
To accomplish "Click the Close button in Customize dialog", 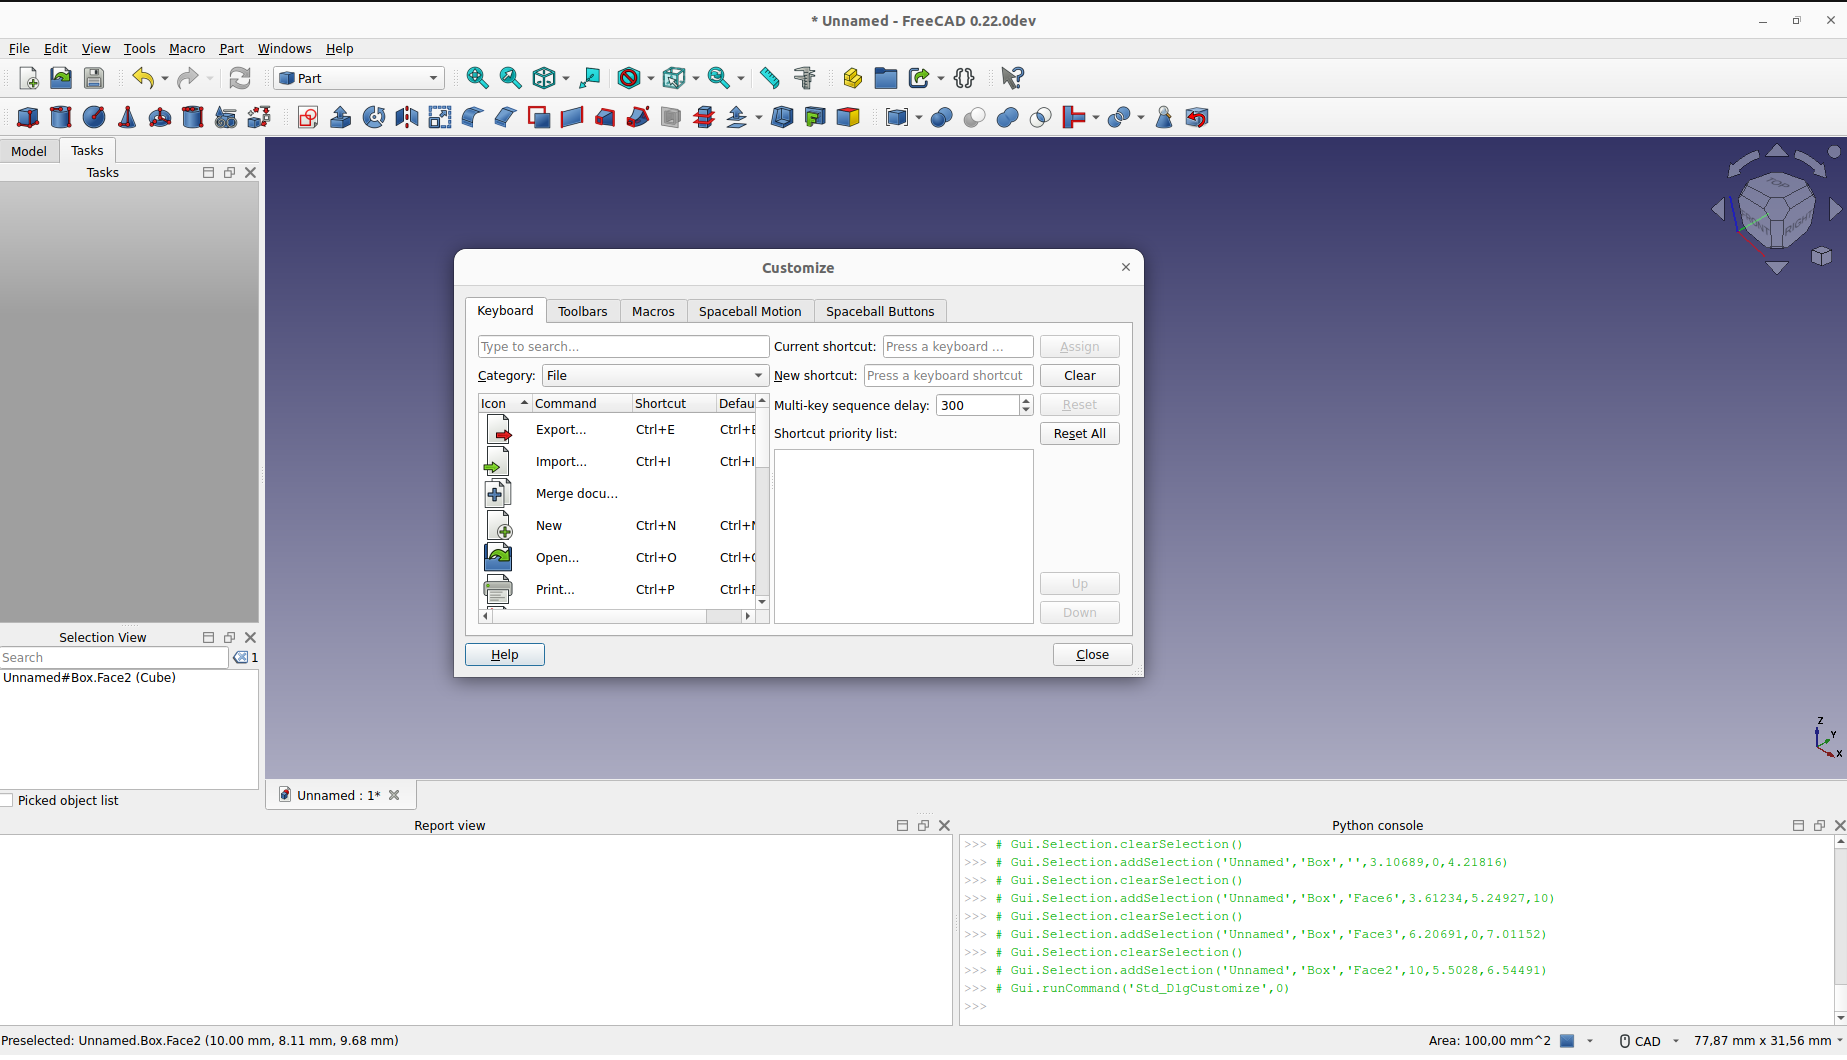I will [x=1092, y=655].
